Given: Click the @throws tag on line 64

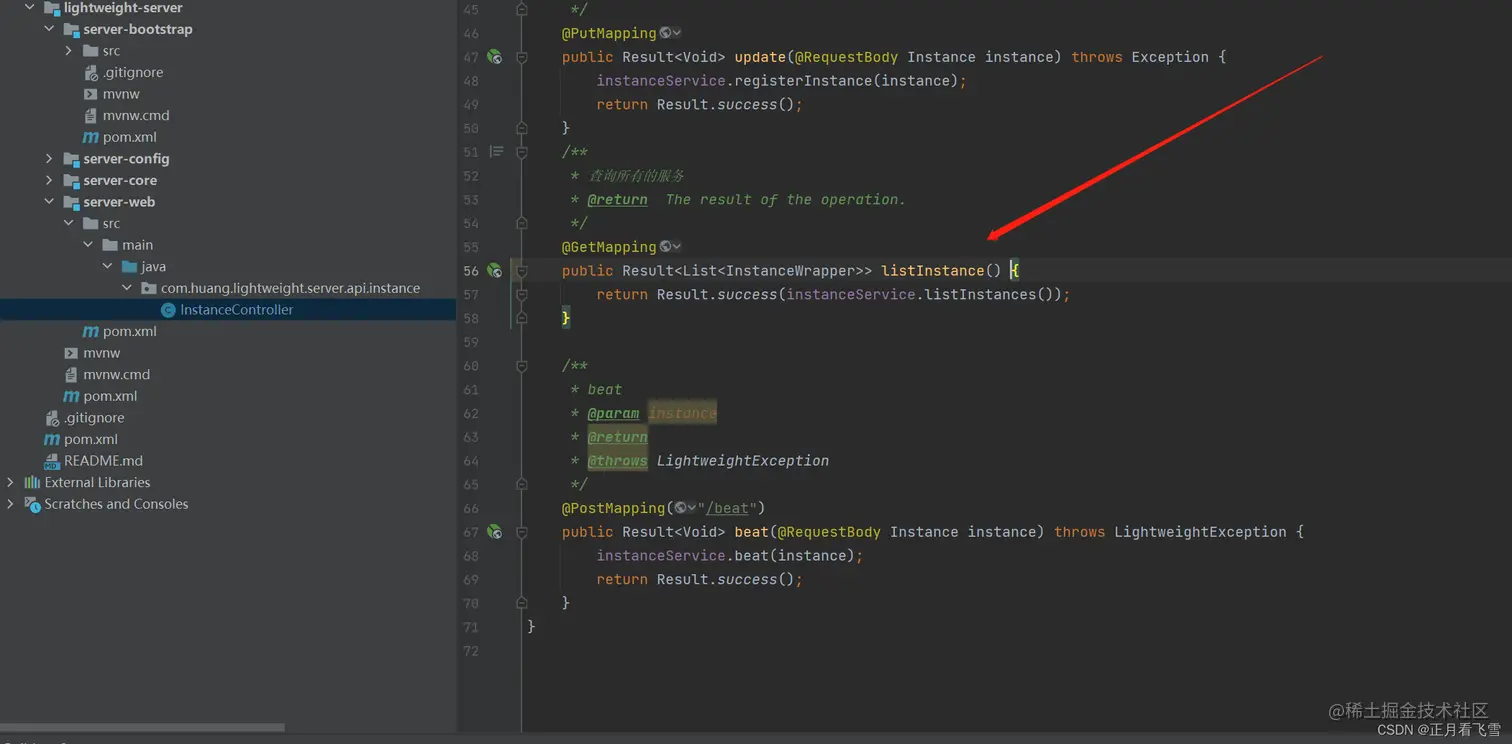Looking at the screenshot, I should coord(617,461).
